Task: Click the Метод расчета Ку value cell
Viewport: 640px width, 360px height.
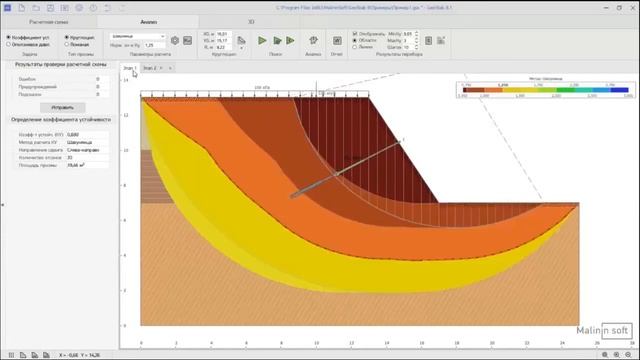Action: tap(87, 142)
